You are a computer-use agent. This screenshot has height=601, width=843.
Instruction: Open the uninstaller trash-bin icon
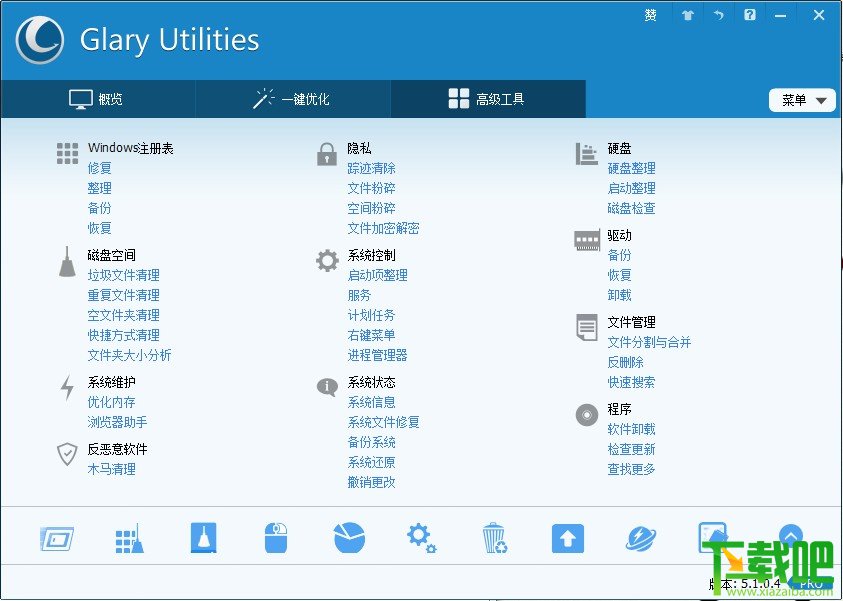(x=494, y=537)
